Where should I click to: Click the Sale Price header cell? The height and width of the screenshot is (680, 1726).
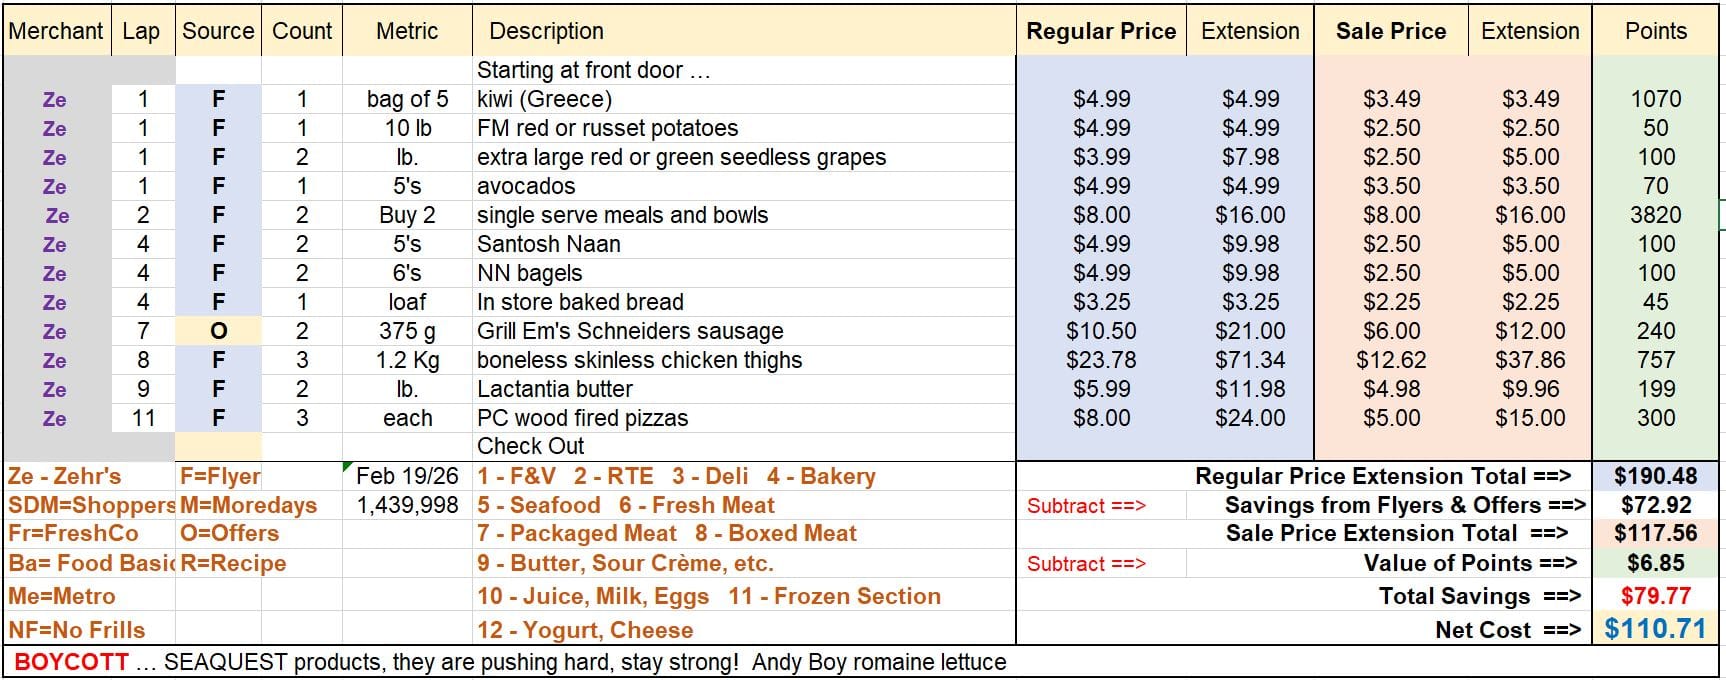tap(1390, 31)
